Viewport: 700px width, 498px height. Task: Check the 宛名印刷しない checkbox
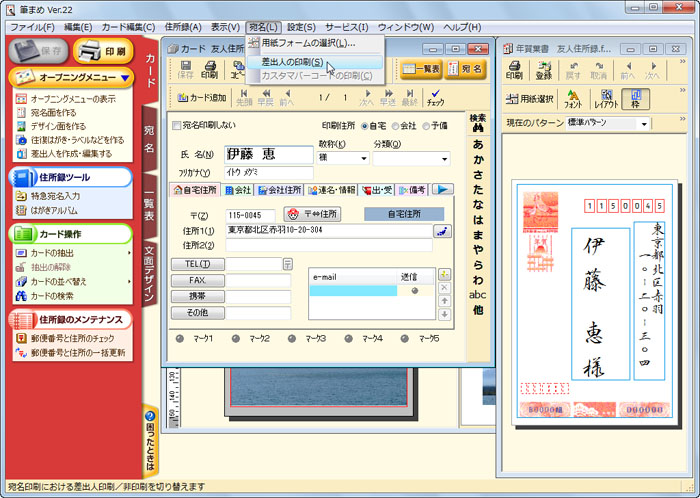pyautogui.click(x=178, y=126)
